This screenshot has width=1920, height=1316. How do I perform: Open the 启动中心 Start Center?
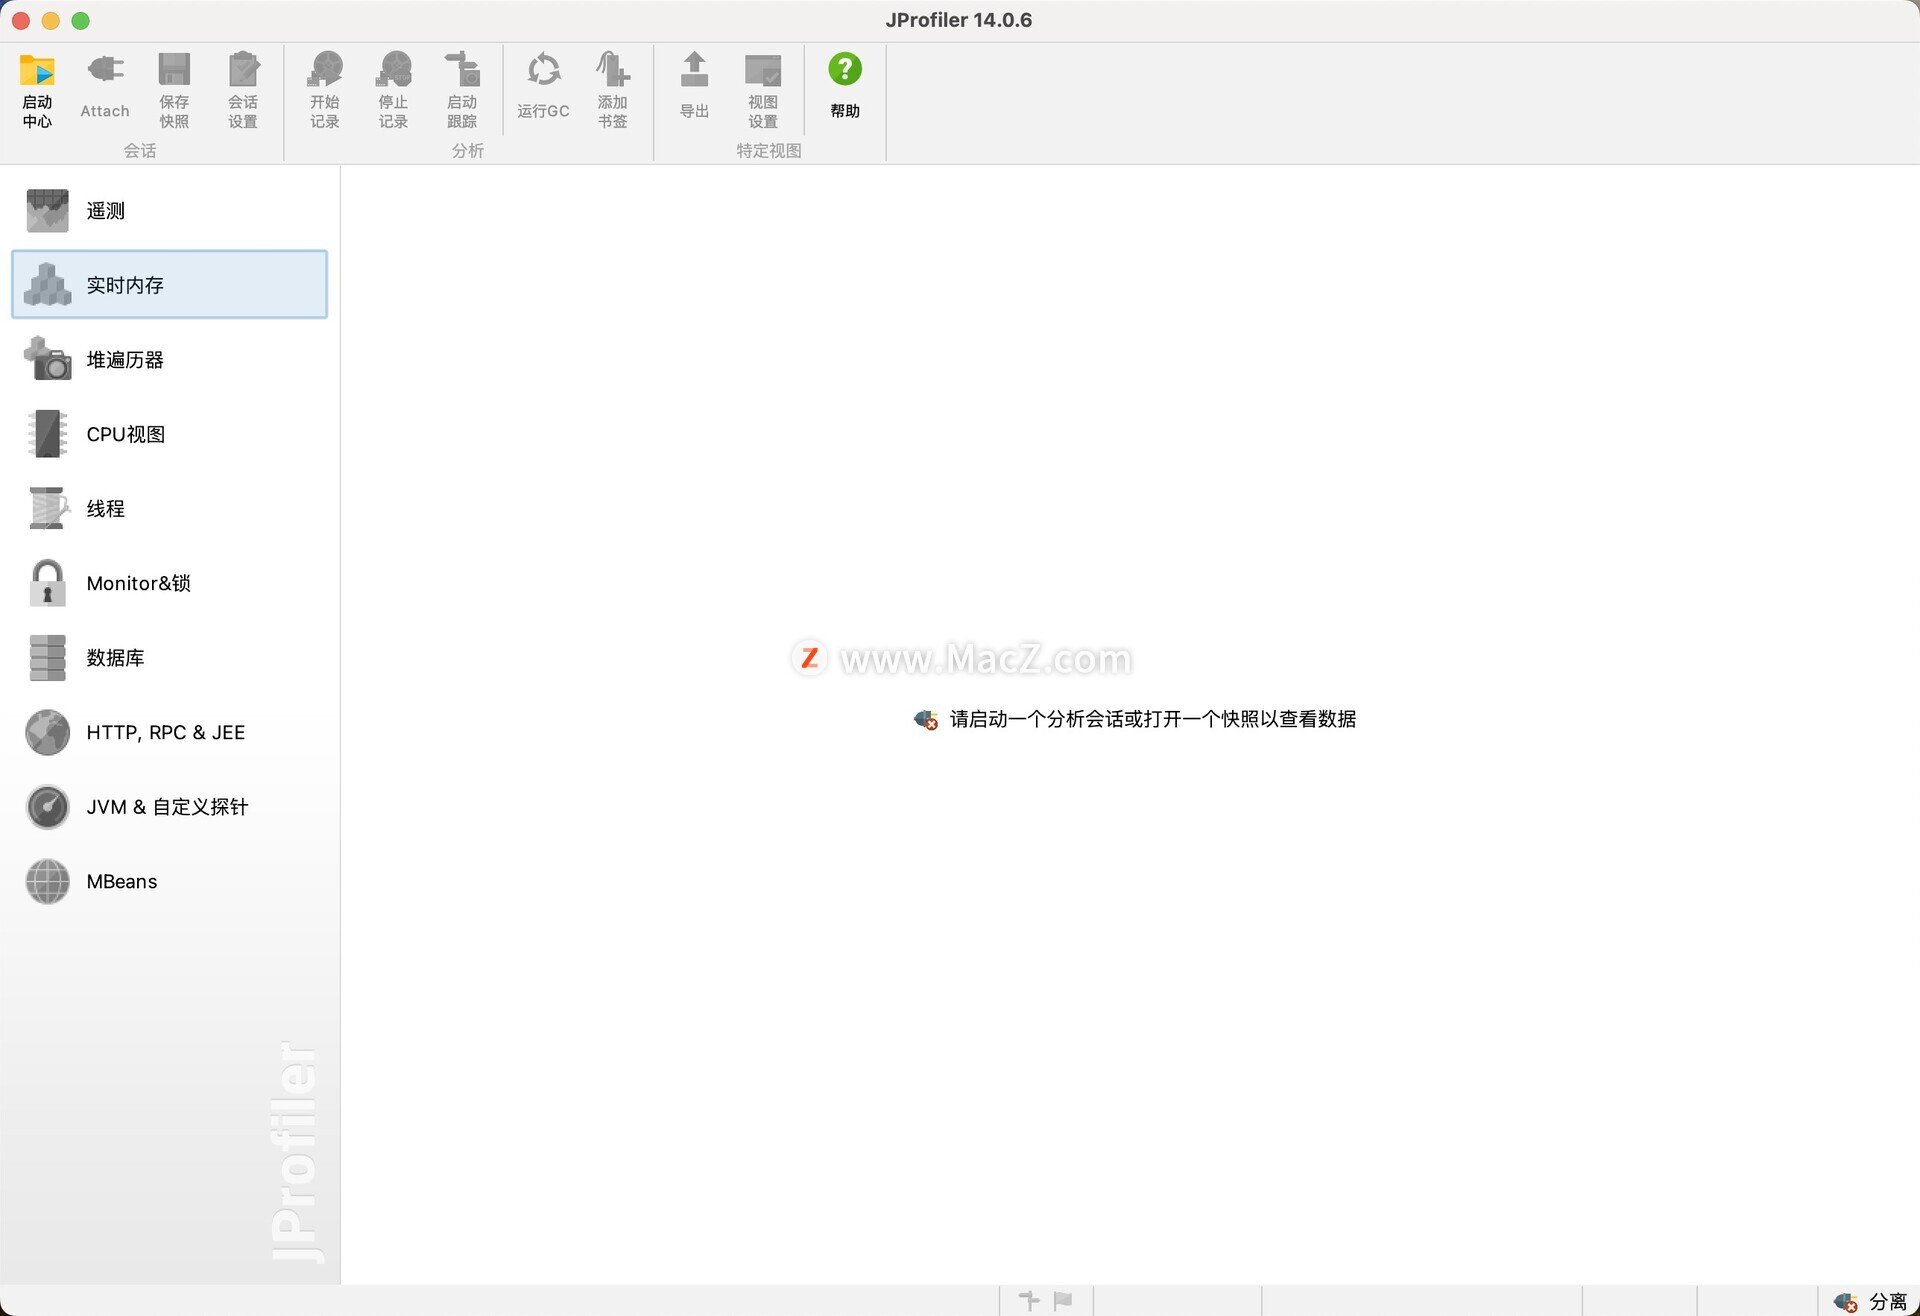[37, 90]
